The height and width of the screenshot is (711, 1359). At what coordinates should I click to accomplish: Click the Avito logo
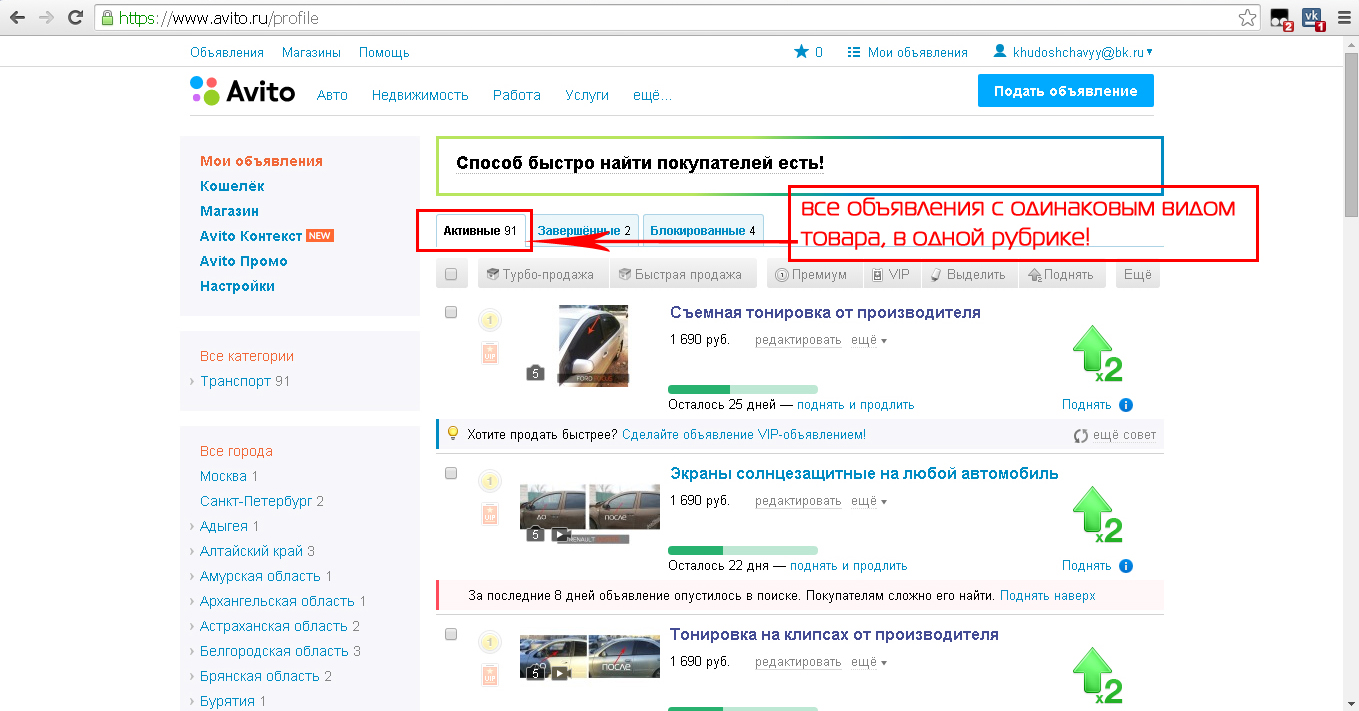[x=243, y=91]
